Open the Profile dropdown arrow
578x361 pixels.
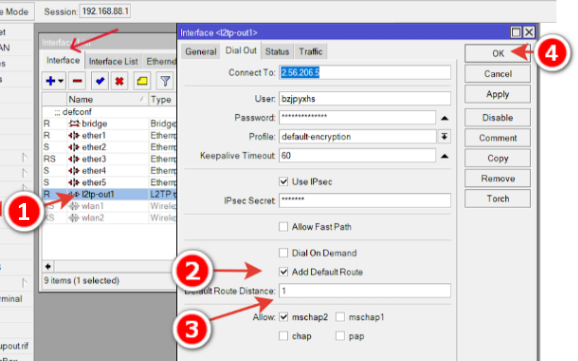tap(444, 137)
